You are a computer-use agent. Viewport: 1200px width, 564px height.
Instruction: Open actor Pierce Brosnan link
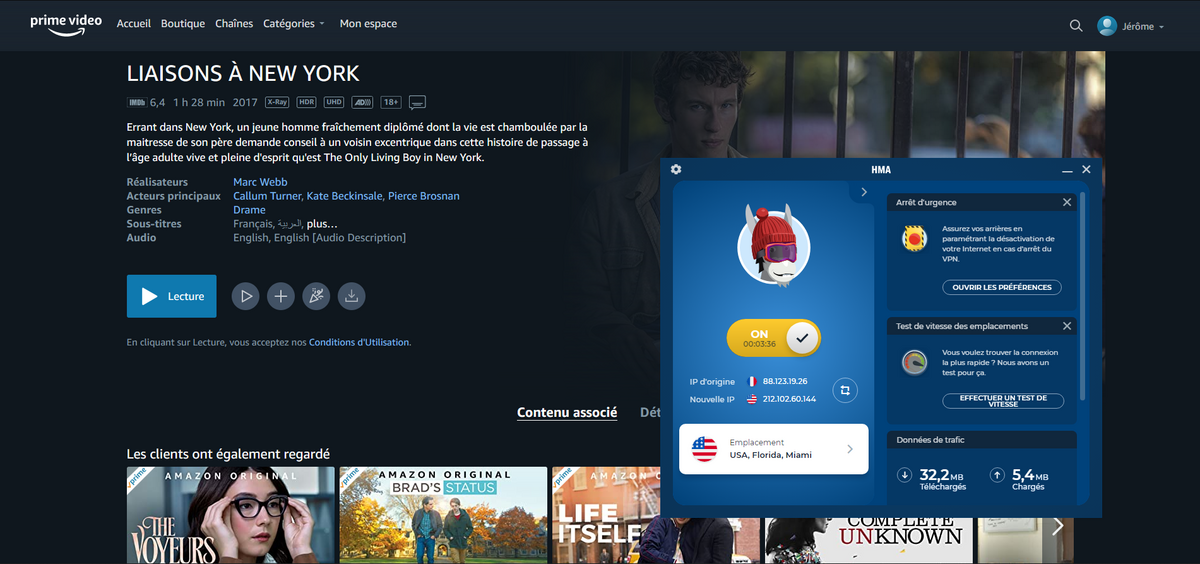pos(424,196)
